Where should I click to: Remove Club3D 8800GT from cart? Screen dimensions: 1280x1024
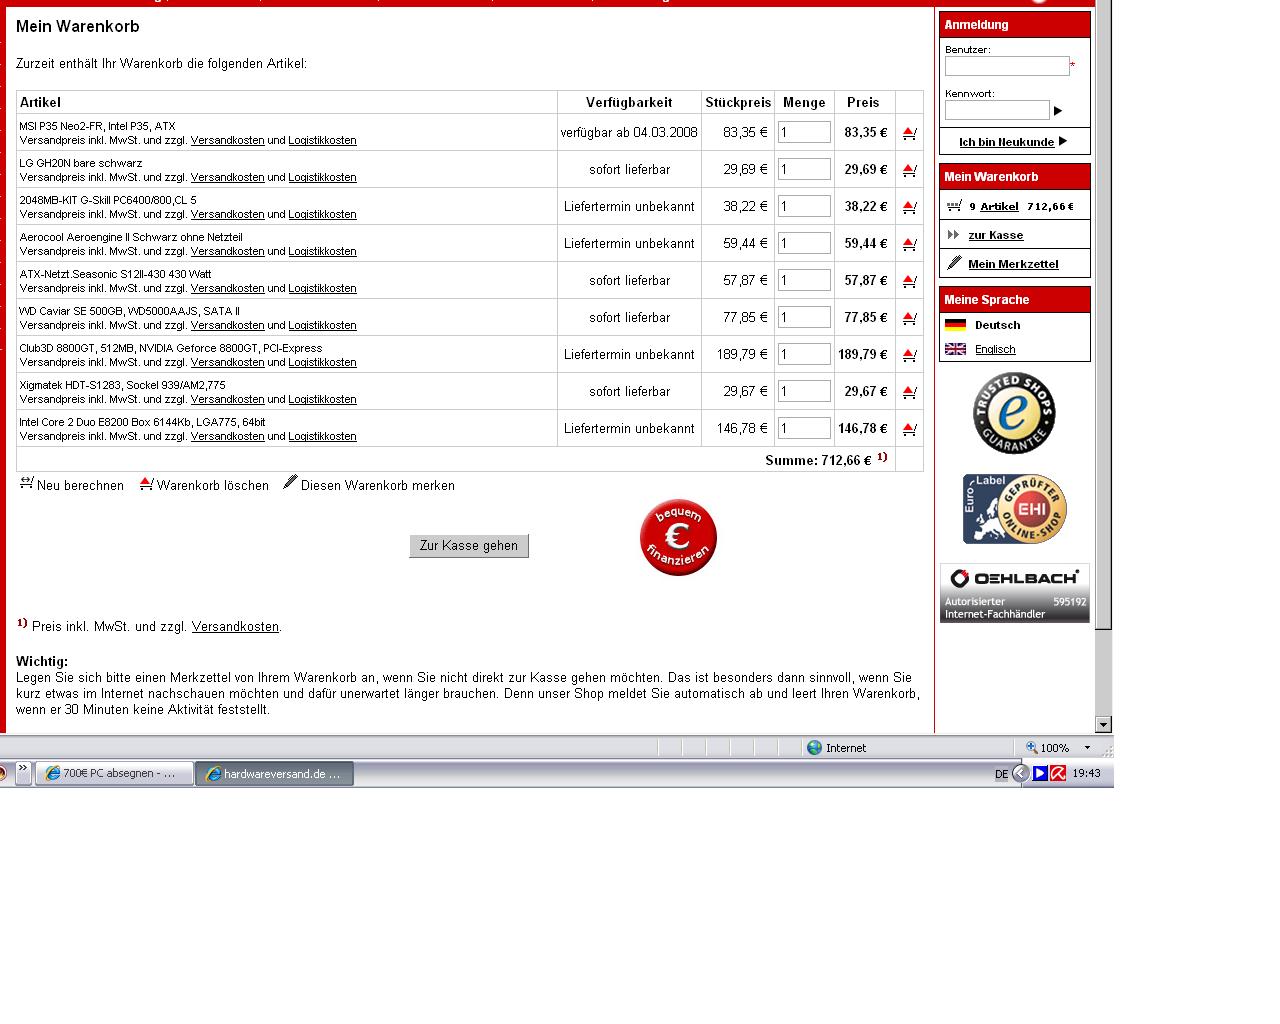(x=909, y=355)
